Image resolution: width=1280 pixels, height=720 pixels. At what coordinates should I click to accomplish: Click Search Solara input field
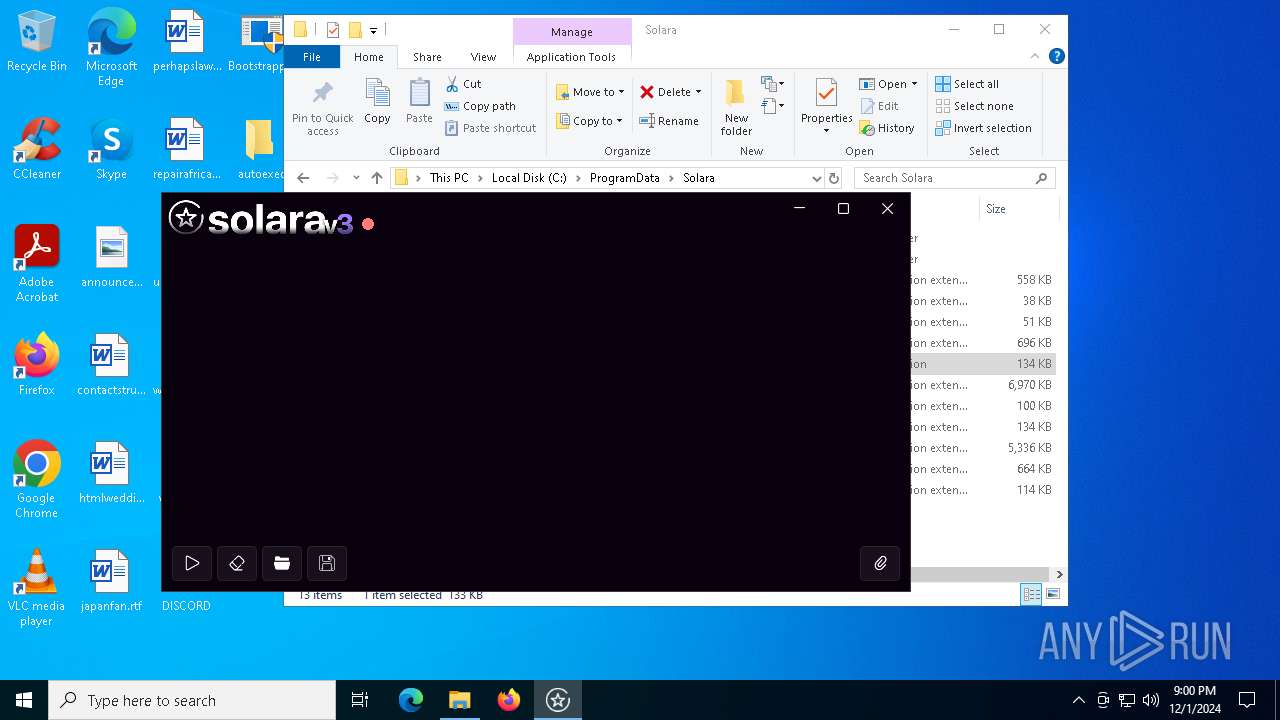[954, 178]
